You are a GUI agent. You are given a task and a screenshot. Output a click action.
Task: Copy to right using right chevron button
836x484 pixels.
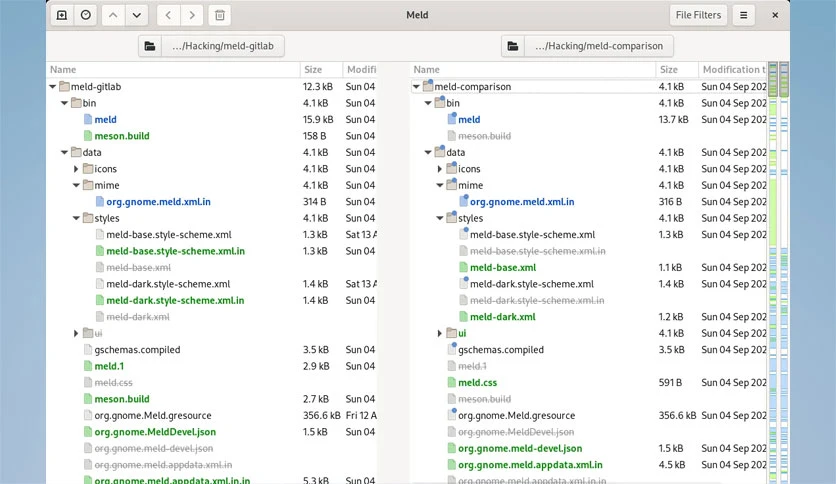[192, 15]
